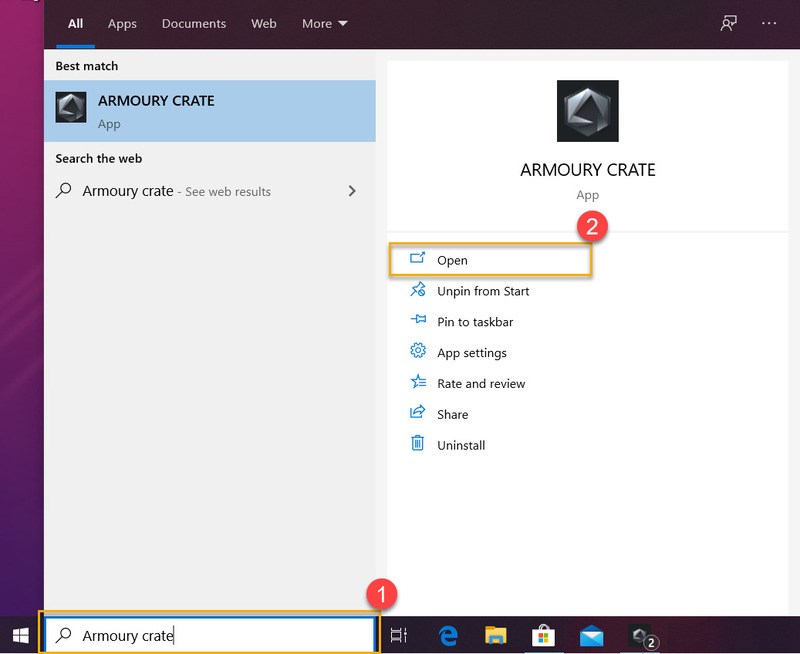Expand the More search filters menu

click(324, 23)
